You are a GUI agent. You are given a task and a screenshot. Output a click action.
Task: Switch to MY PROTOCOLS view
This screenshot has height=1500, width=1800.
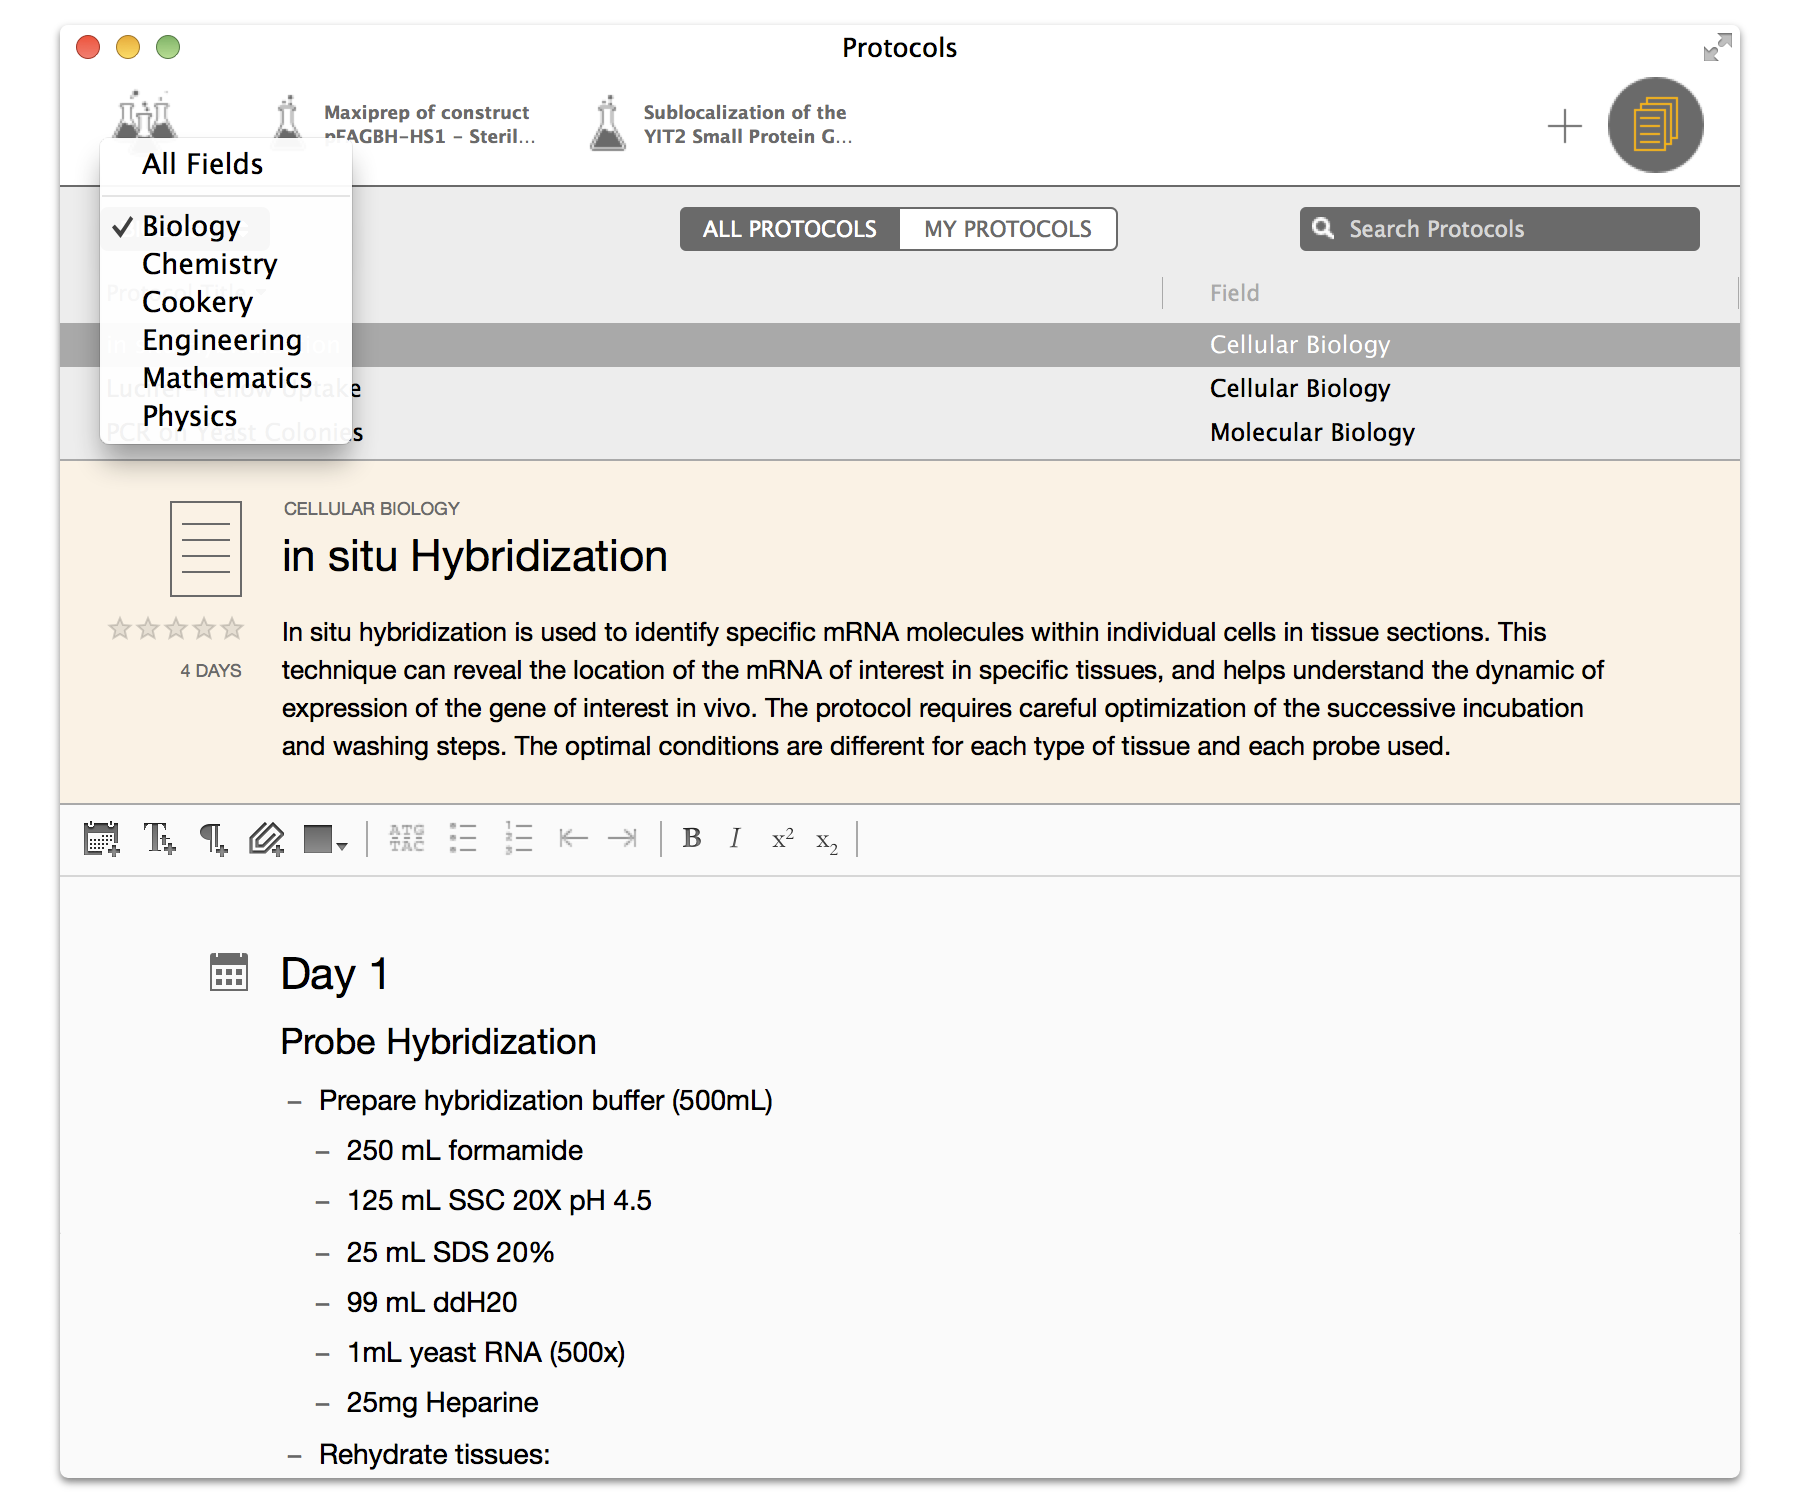[1008, 229]
